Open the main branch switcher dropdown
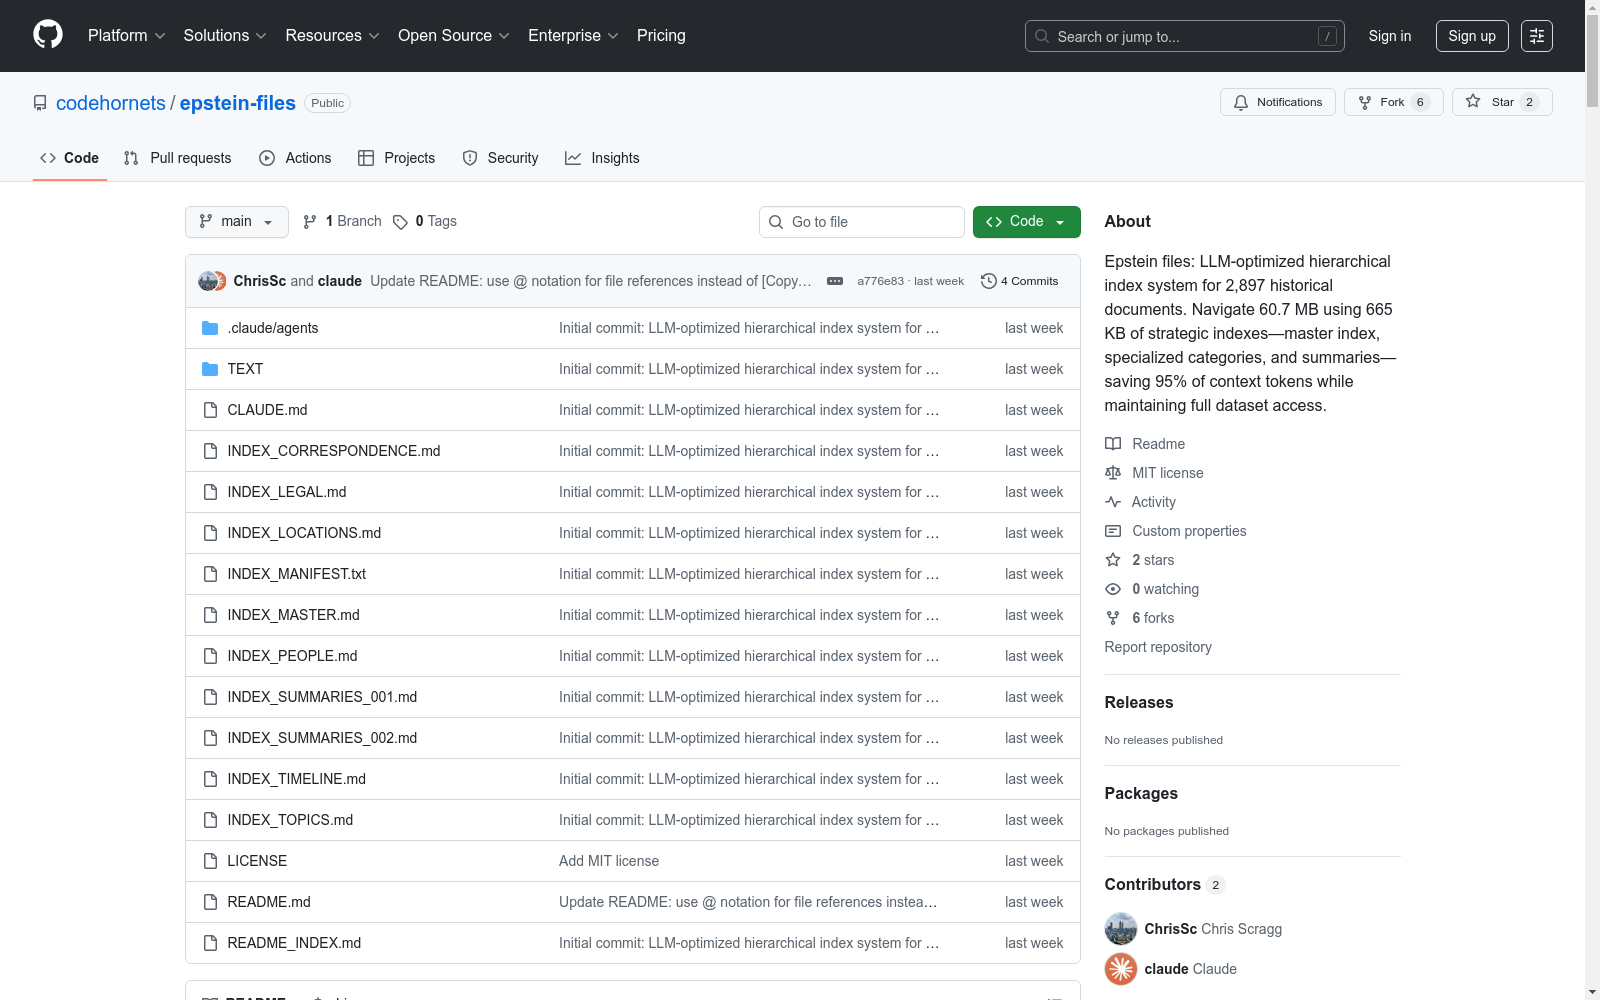The width and height of the screenshot is (1600, 1000). [x=237, y=222]
